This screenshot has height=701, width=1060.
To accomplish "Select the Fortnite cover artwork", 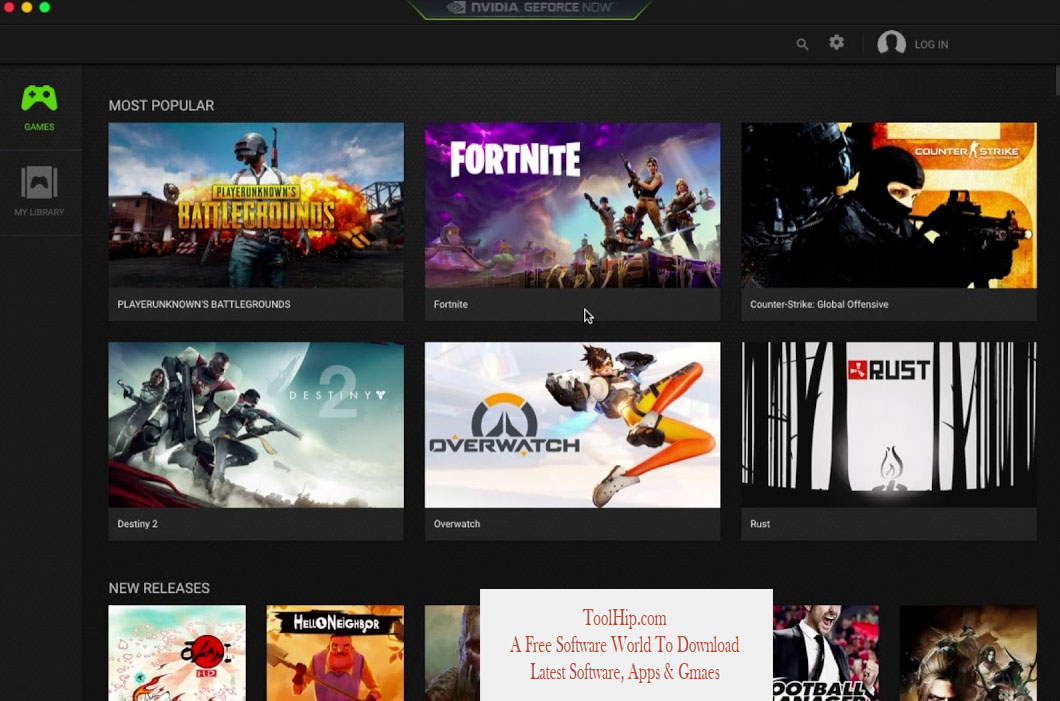I will 573,205.
